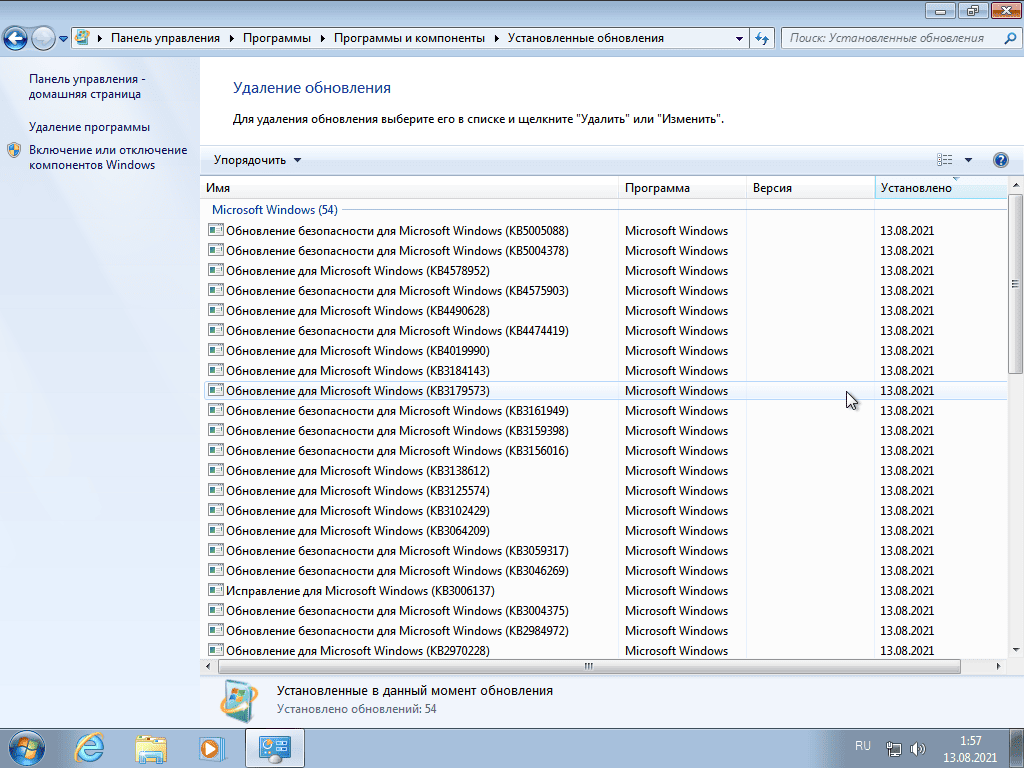This screenshot has width=1024, height=768.
Task: Click the Back navigation arrow button
Action: [x=16, y=39]
